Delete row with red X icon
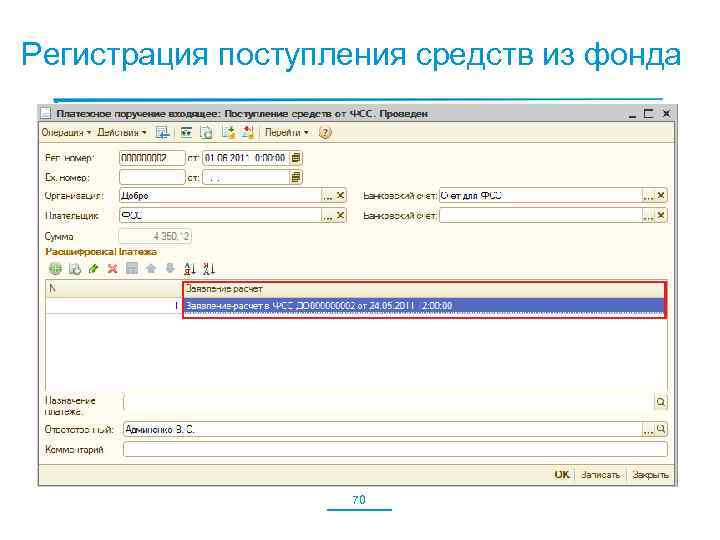 (112, 269)
